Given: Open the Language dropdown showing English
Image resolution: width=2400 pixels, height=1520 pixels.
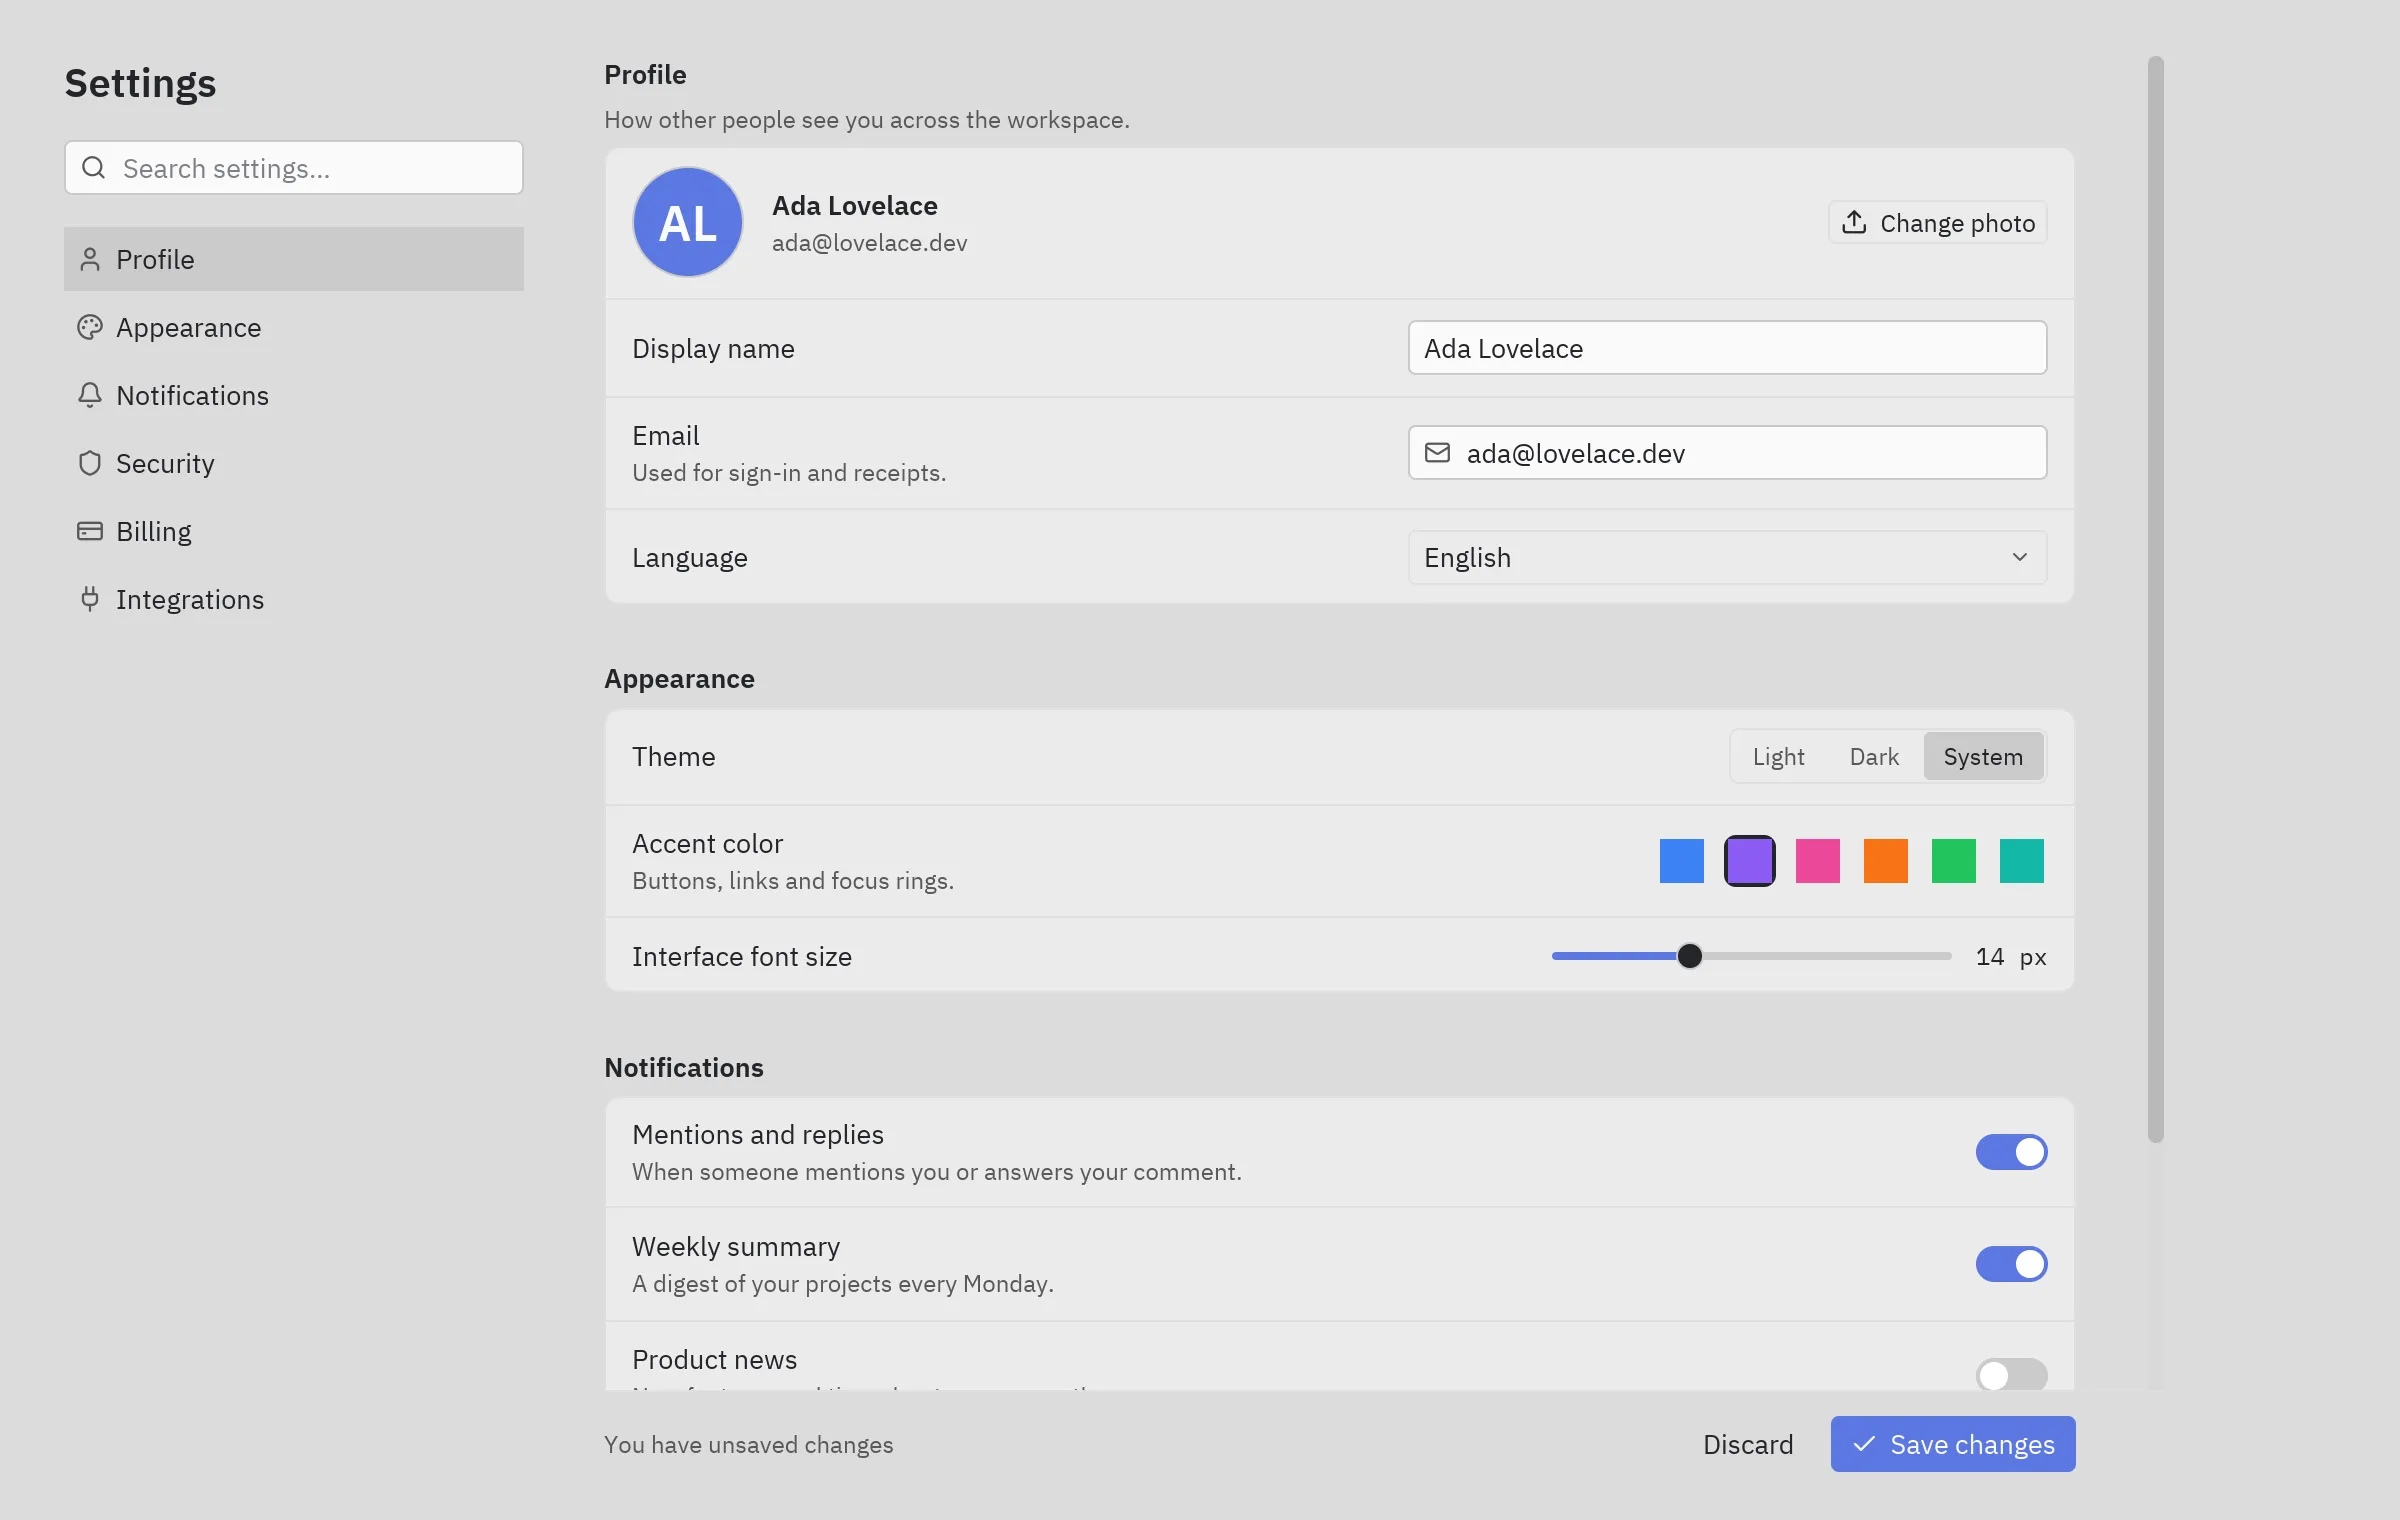Looking at the screenshot, I should coord(1727,557).
